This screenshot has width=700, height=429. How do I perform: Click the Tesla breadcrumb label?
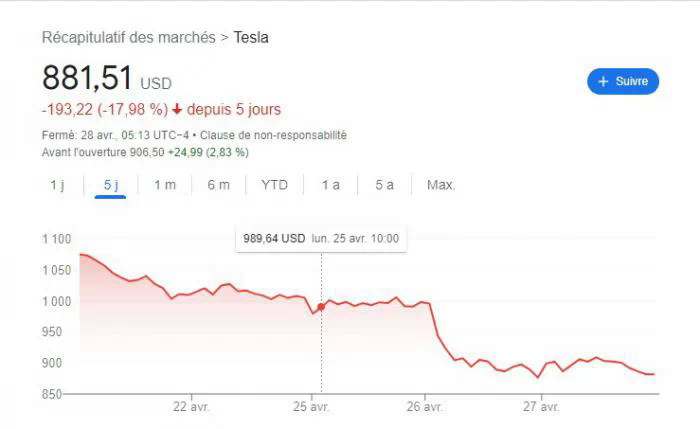[251, 38]
